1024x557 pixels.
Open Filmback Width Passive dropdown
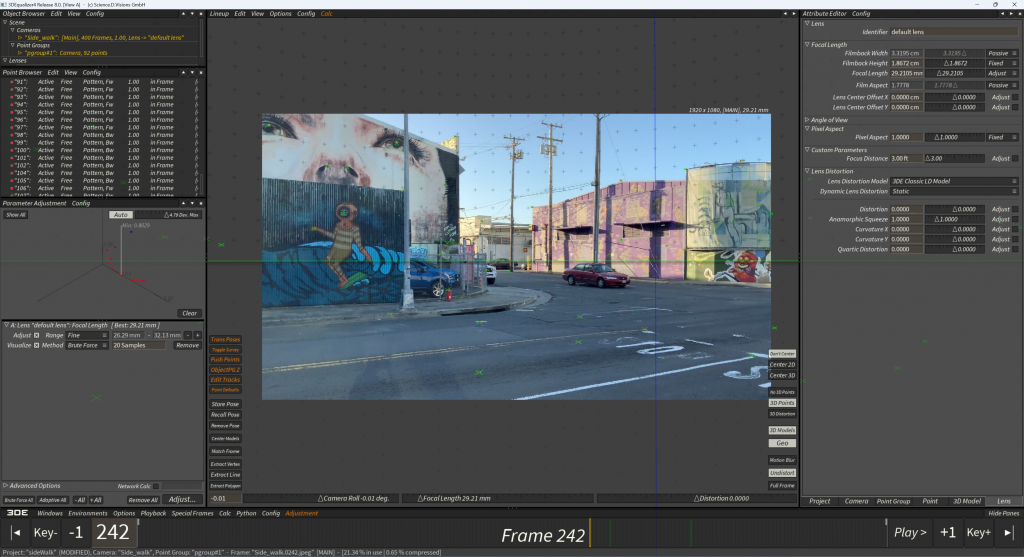click(1002, 54)
